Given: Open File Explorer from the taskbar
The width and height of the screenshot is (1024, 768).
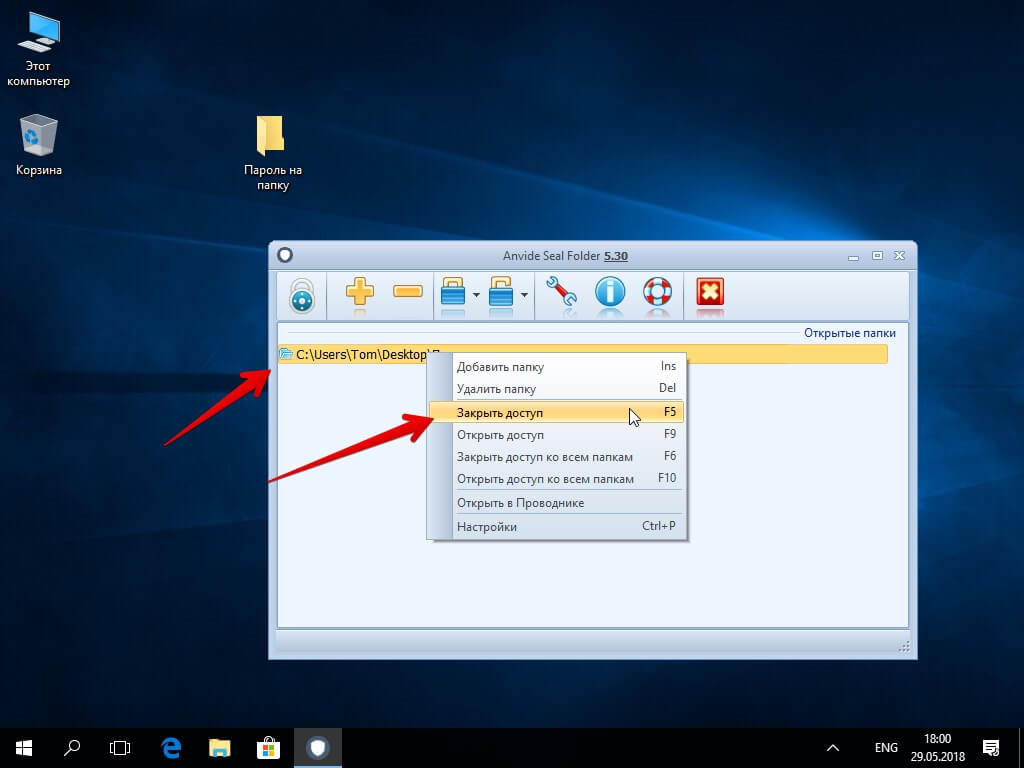Looking at the screenshot, I should (x=219, y=748).
